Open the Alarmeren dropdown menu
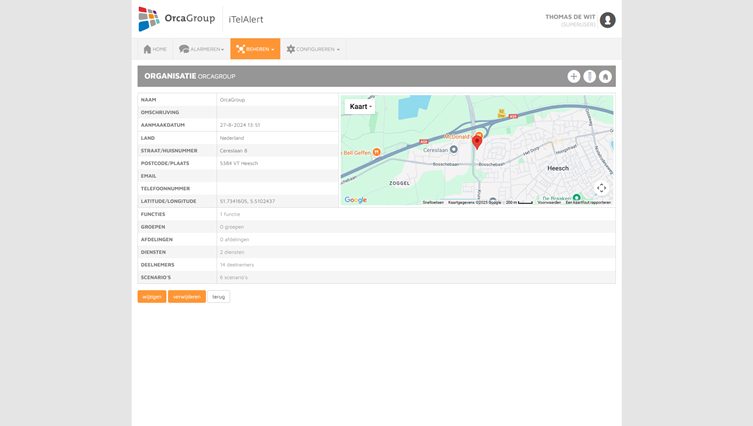The width and height of the screenshot is (753, 426). pos(201,49)
